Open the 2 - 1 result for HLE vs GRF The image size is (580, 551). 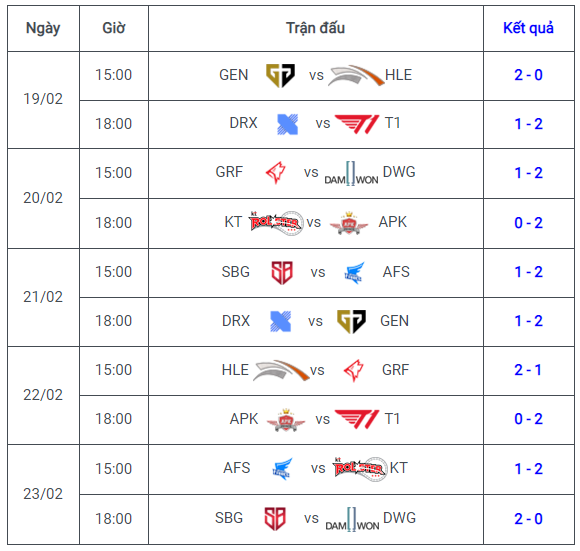pos(528,370)
